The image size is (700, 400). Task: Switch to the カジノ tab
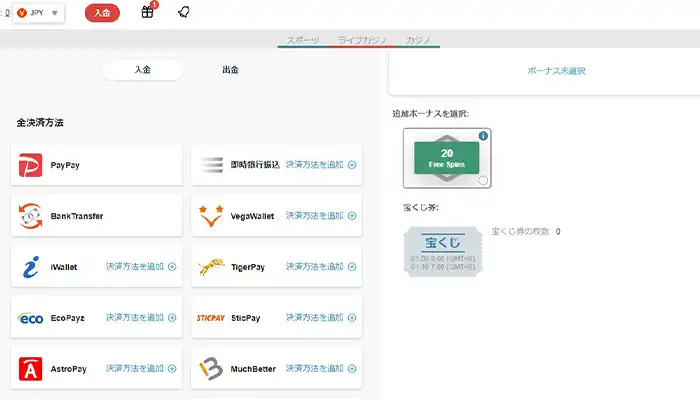coord(418,40)
